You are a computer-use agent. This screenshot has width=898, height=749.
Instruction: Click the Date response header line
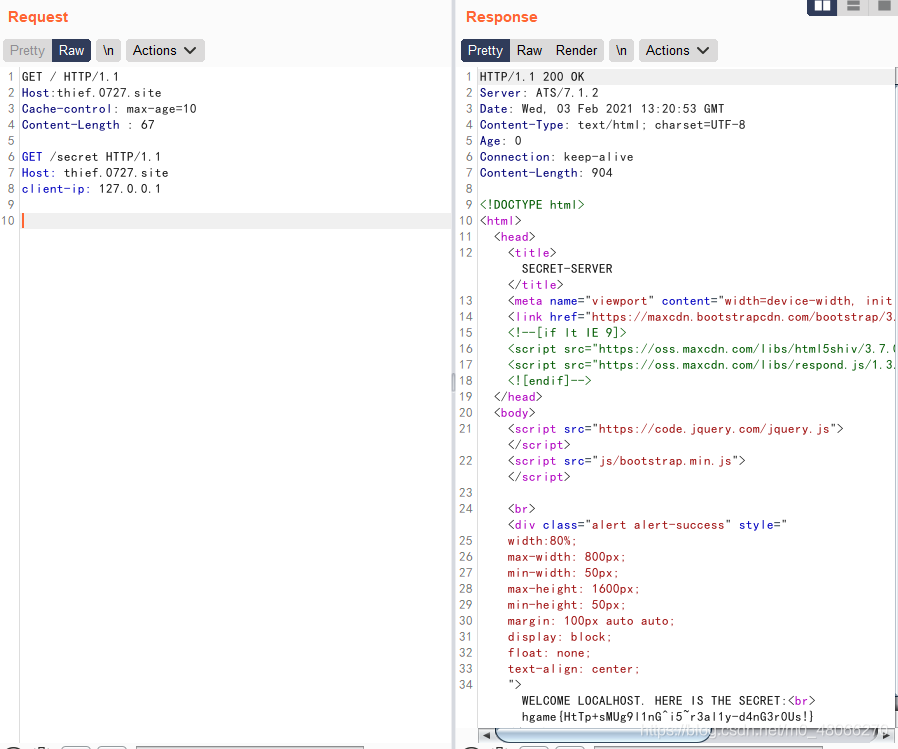[x=602, y=109]
